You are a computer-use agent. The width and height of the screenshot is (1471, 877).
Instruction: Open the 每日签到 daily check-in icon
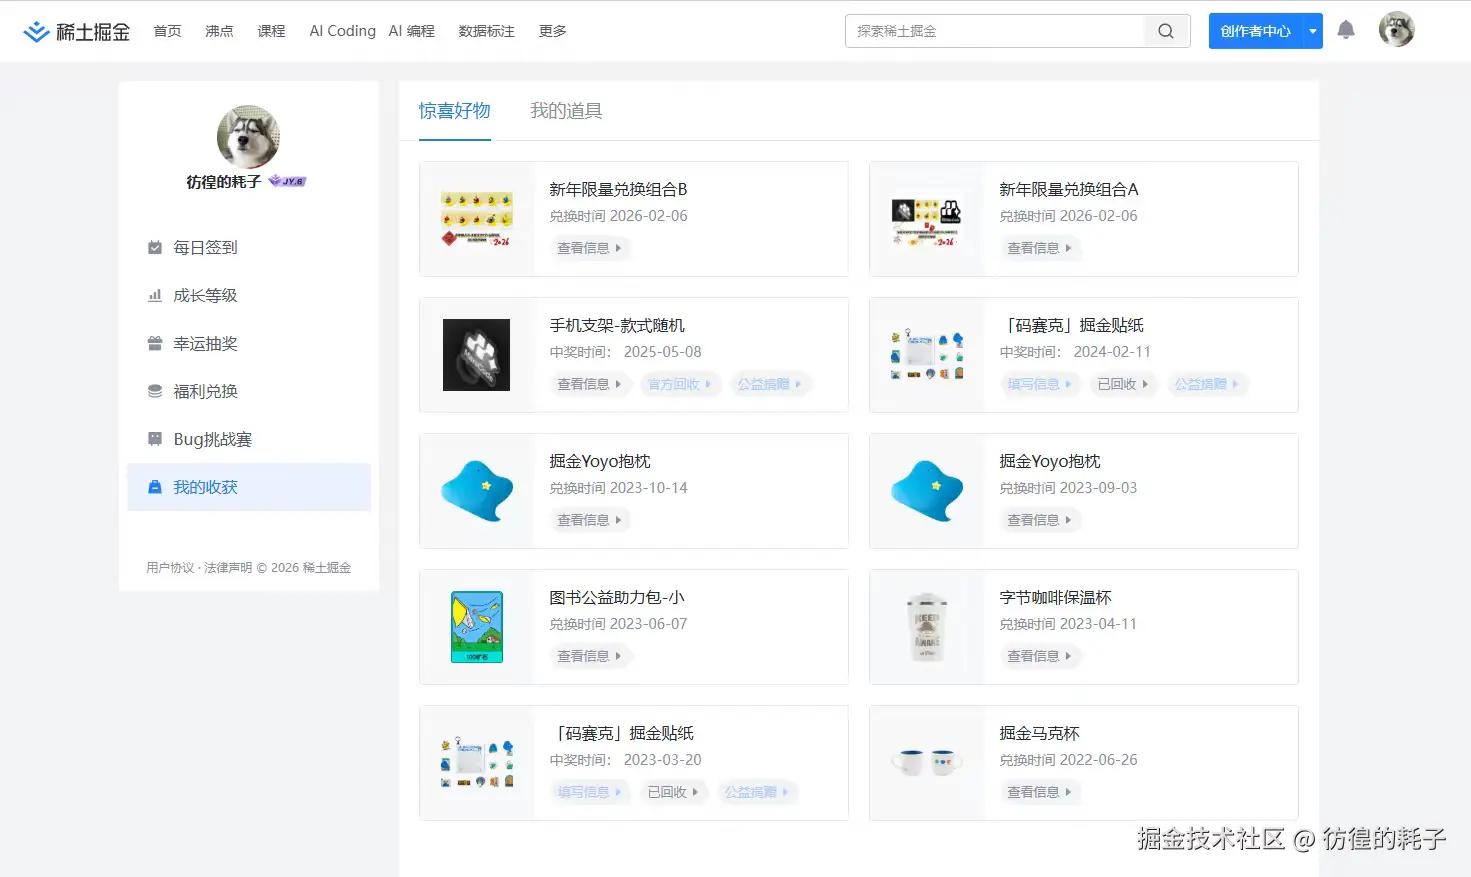point(155,247)
